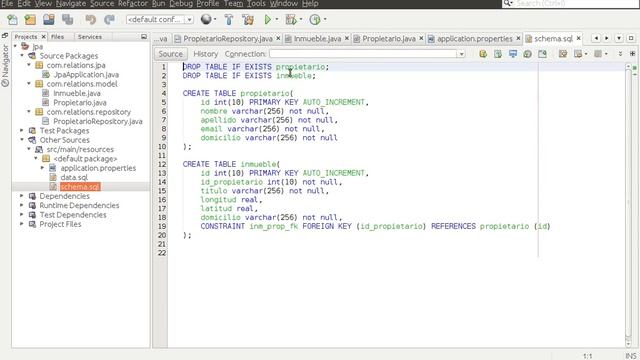The height and width of the screenshot is (360, 640).
Task: Click the globe browser icon
Action: pyautogui.click(x=206, y=19)
